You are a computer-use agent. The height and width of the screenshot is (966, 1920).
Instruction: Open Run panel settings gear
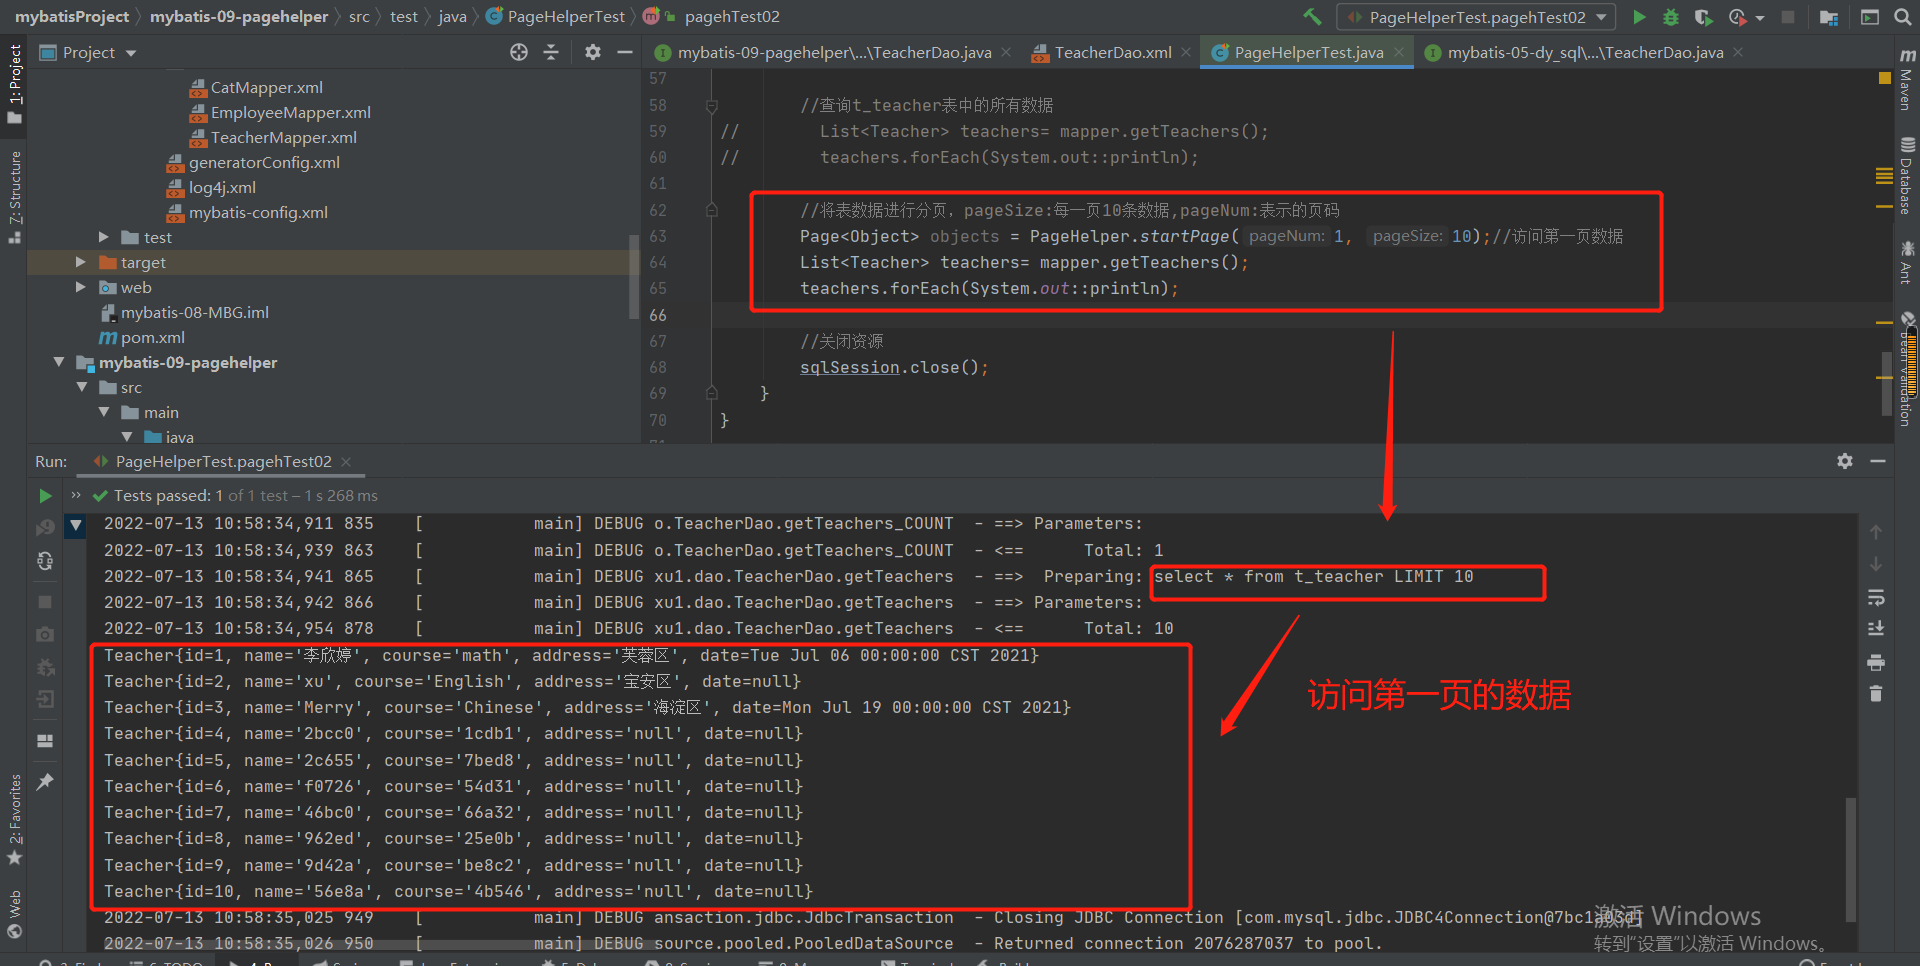[x=1845, y=461]
